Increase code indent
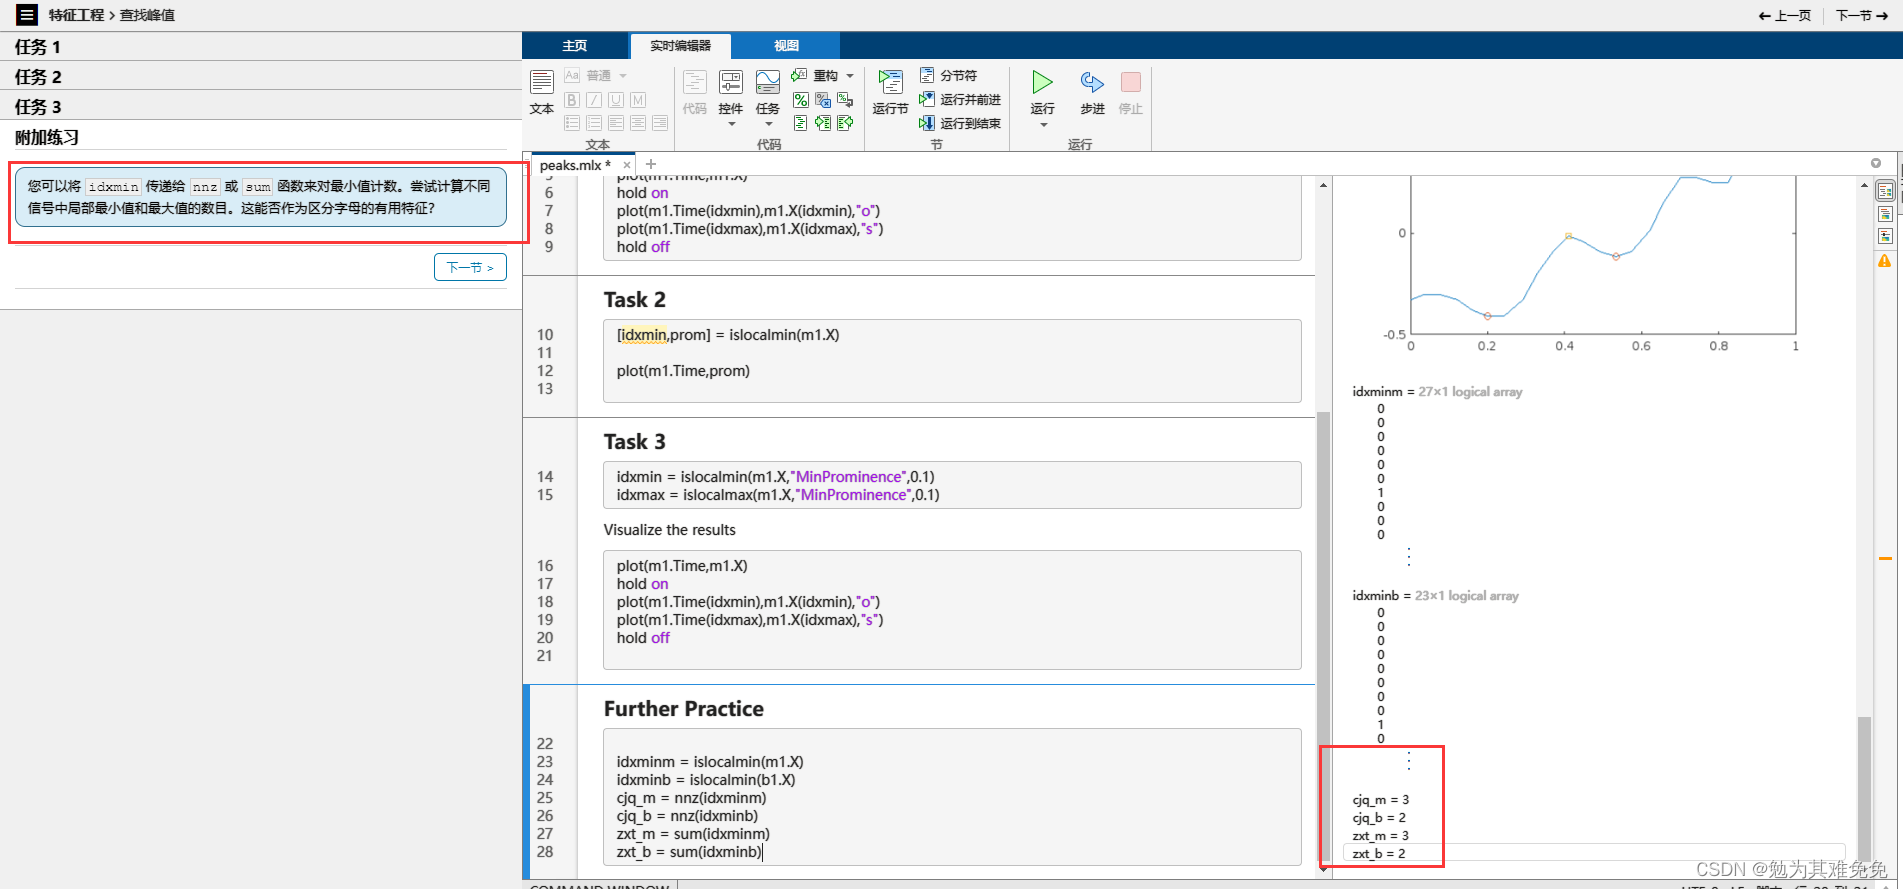 [x=823, y=123]
